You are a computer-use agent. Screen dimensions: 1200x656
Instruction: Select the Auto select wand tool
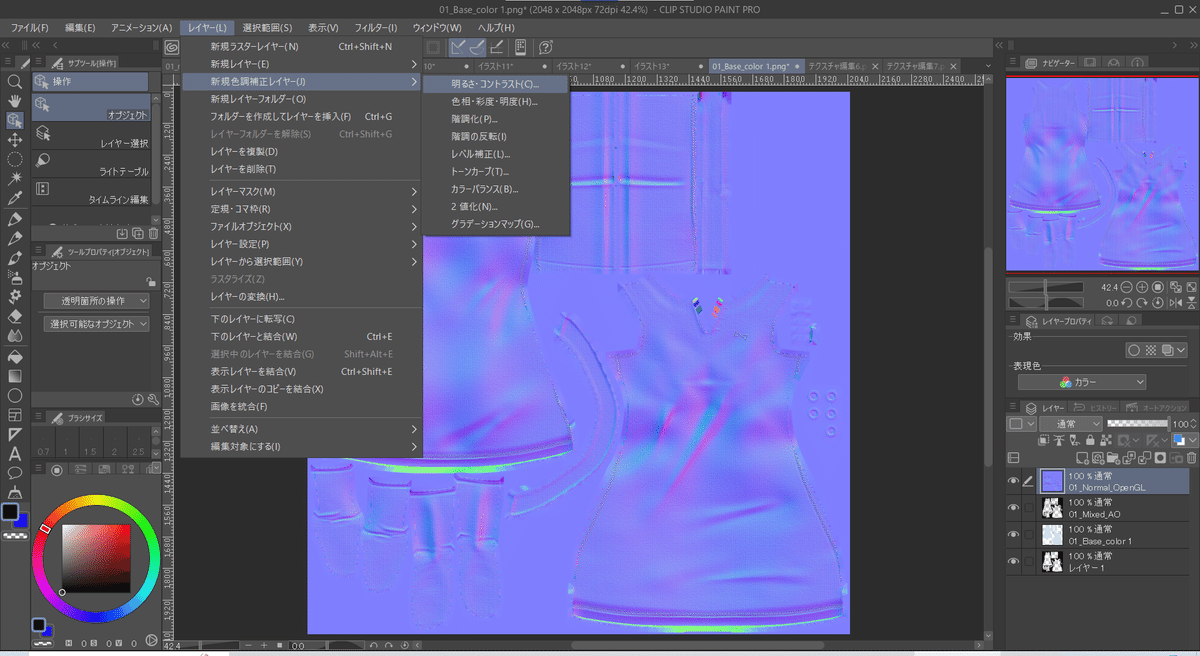[15, 178]
